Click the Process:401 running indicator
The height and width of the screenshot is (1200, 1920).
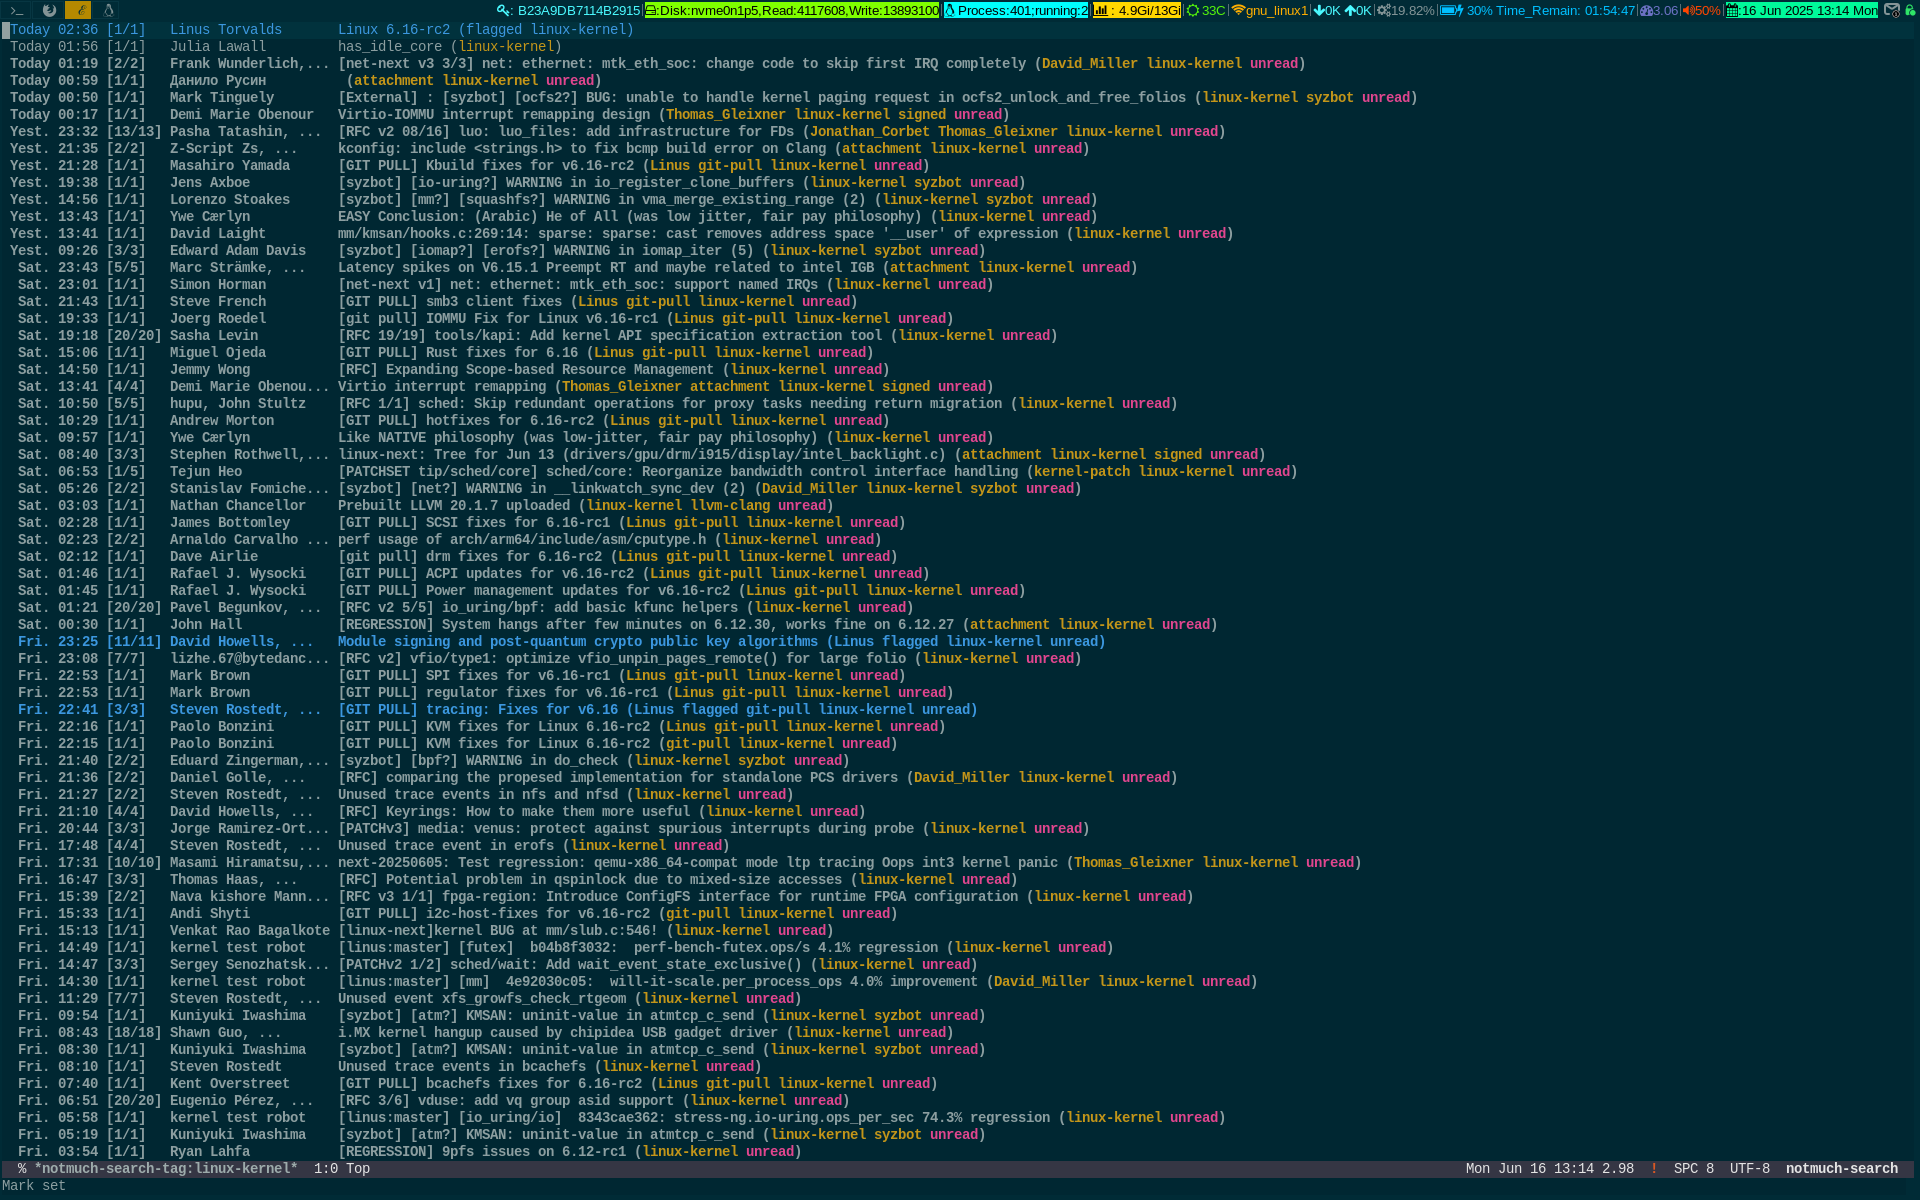[x=1016, y=10]
